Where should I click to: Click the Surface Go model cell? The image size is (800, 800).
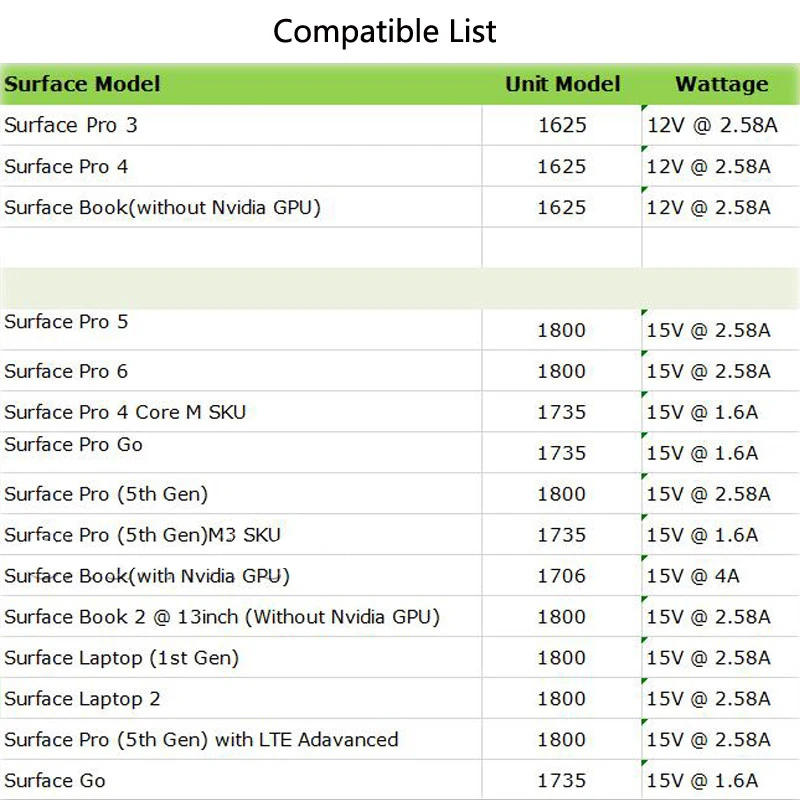point(55,781)
